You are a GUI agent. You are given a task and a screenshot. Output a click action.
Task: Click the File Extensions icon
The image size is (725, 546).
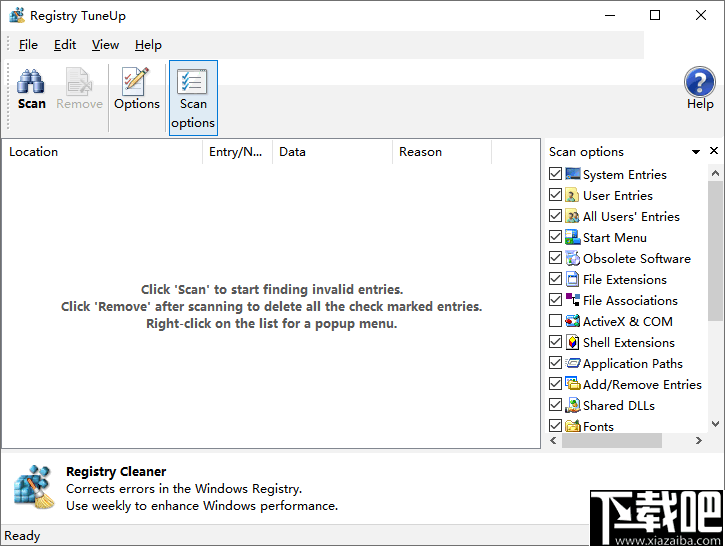572,279
